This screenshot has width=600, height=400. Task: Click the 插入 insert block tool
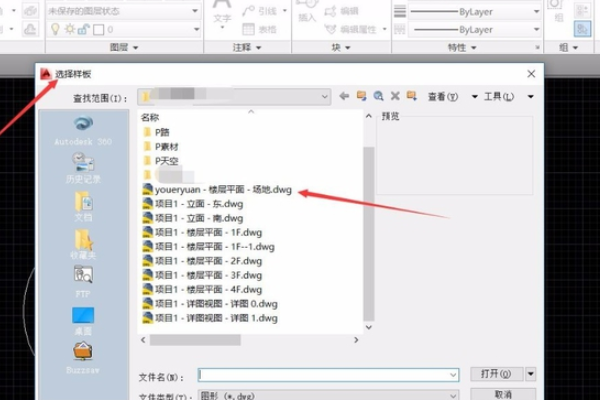(307, 11)
